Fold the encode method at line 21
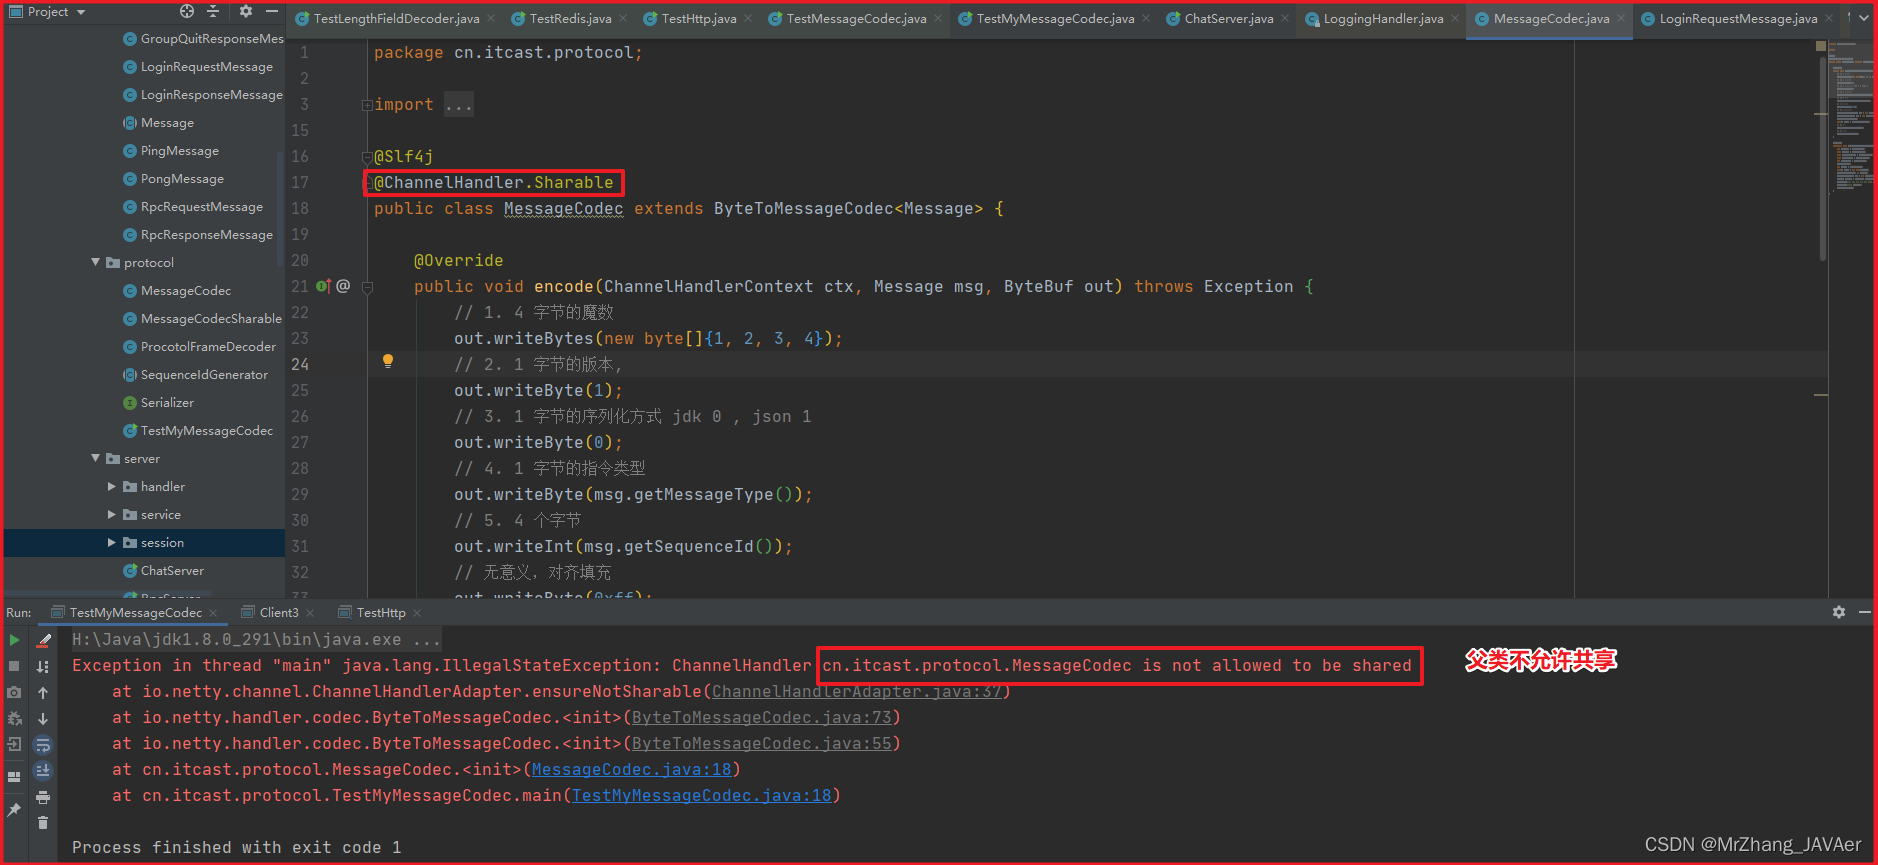Image resolution: width=1878 pixels, height=865 pixels. click(x=367, y=287)
